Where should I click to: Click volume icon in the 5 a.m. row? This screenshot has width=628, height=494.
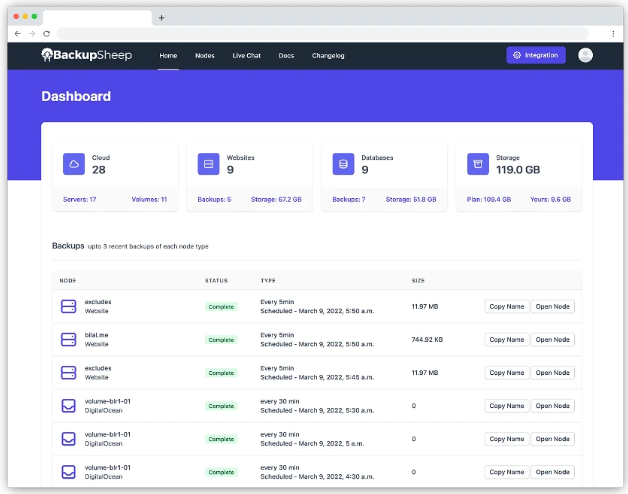coord(68,439)
